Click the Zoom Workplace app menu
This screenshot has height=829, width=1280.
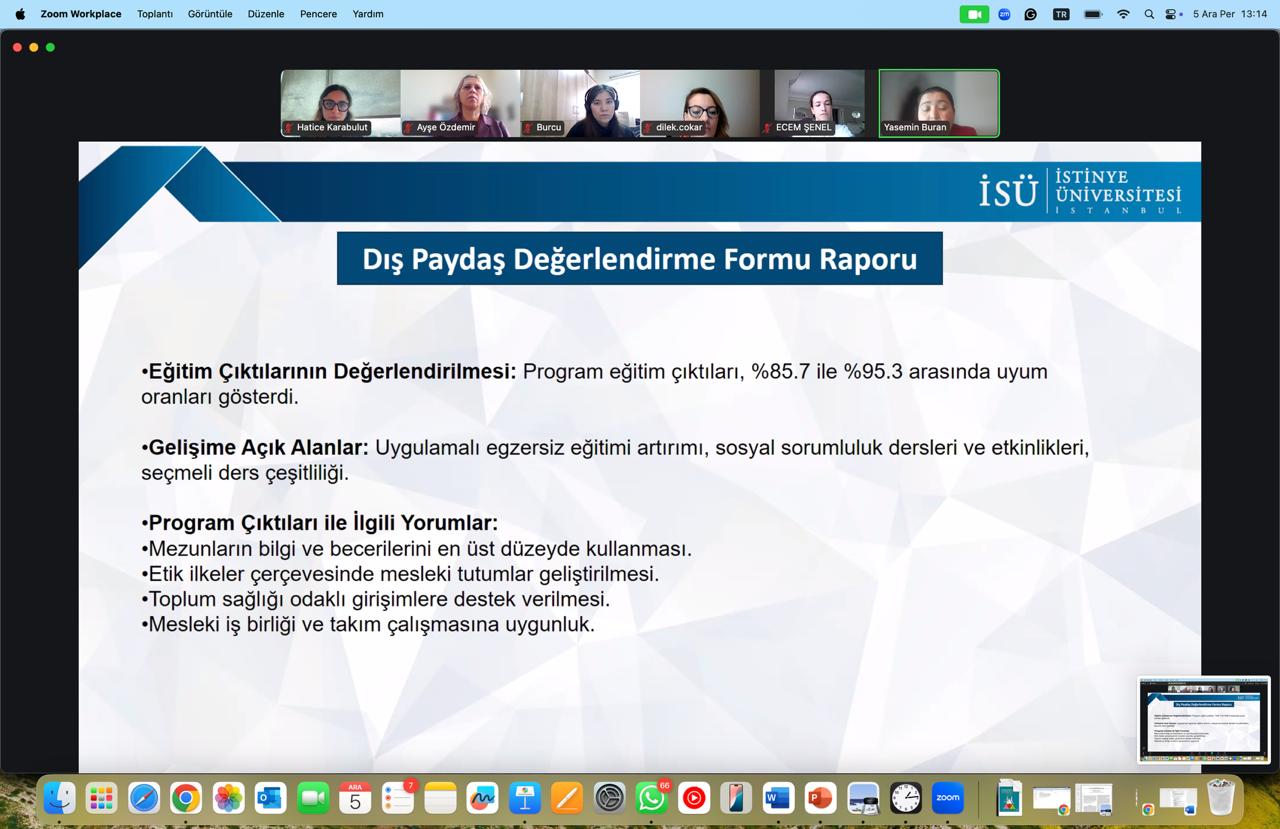coord(81,14)
